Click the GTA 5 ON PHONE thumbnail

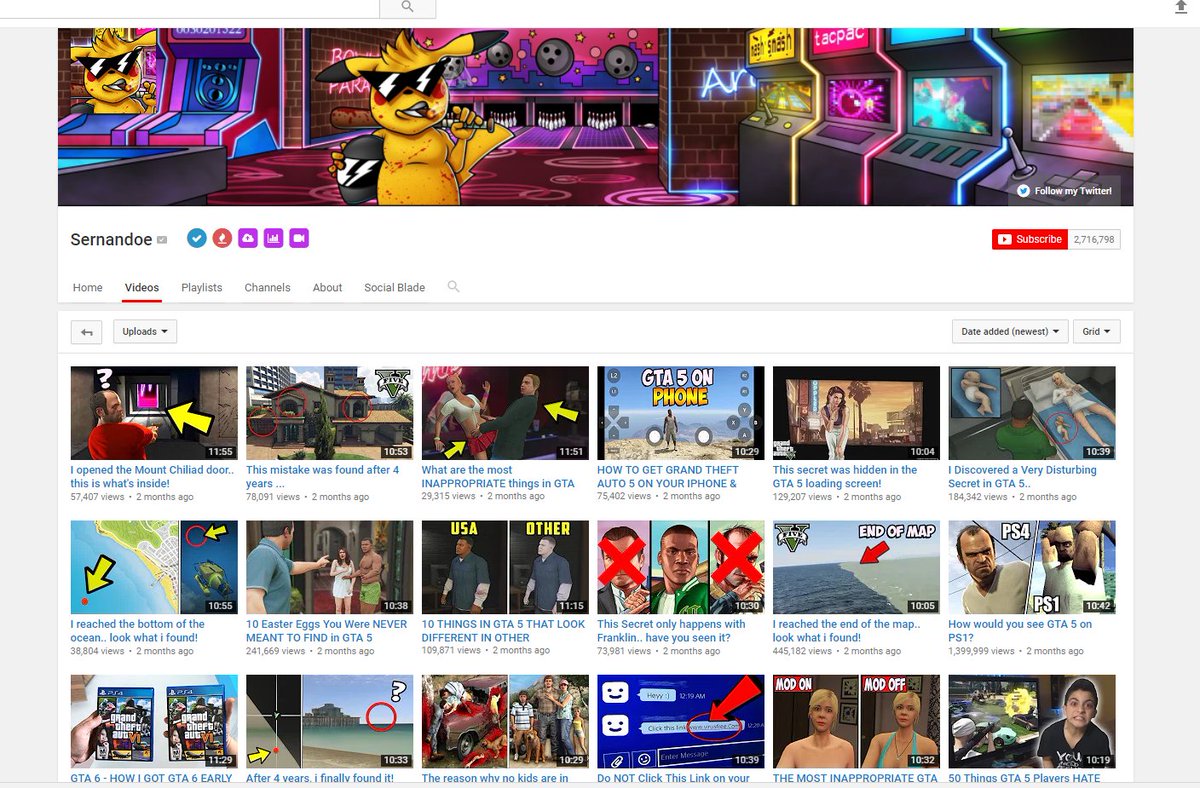tap(680, 413)
